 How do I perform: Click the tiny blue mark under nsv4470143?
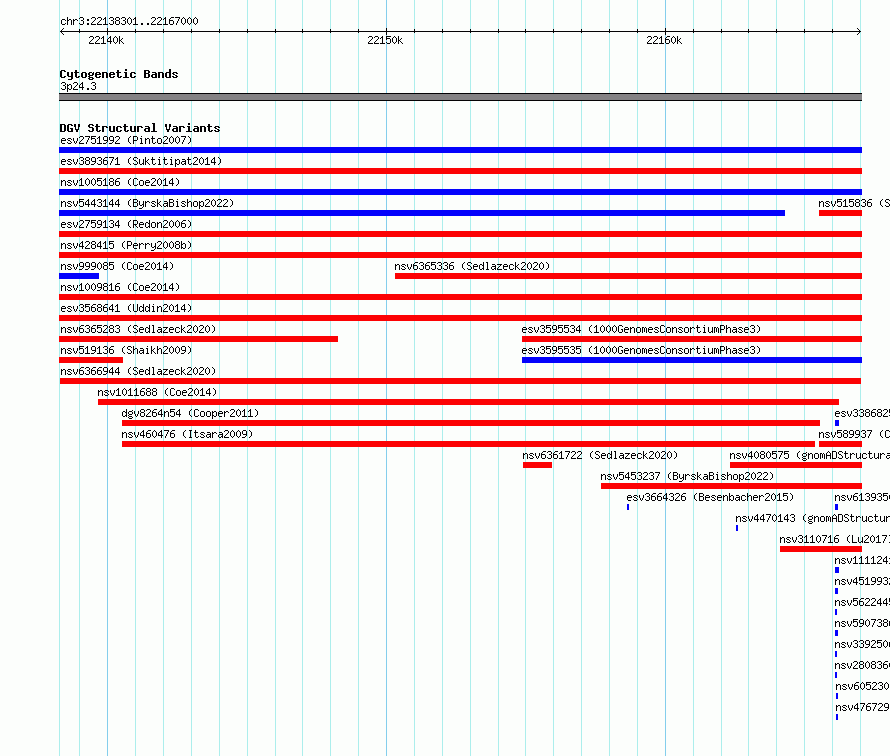(x=737, y=528)
